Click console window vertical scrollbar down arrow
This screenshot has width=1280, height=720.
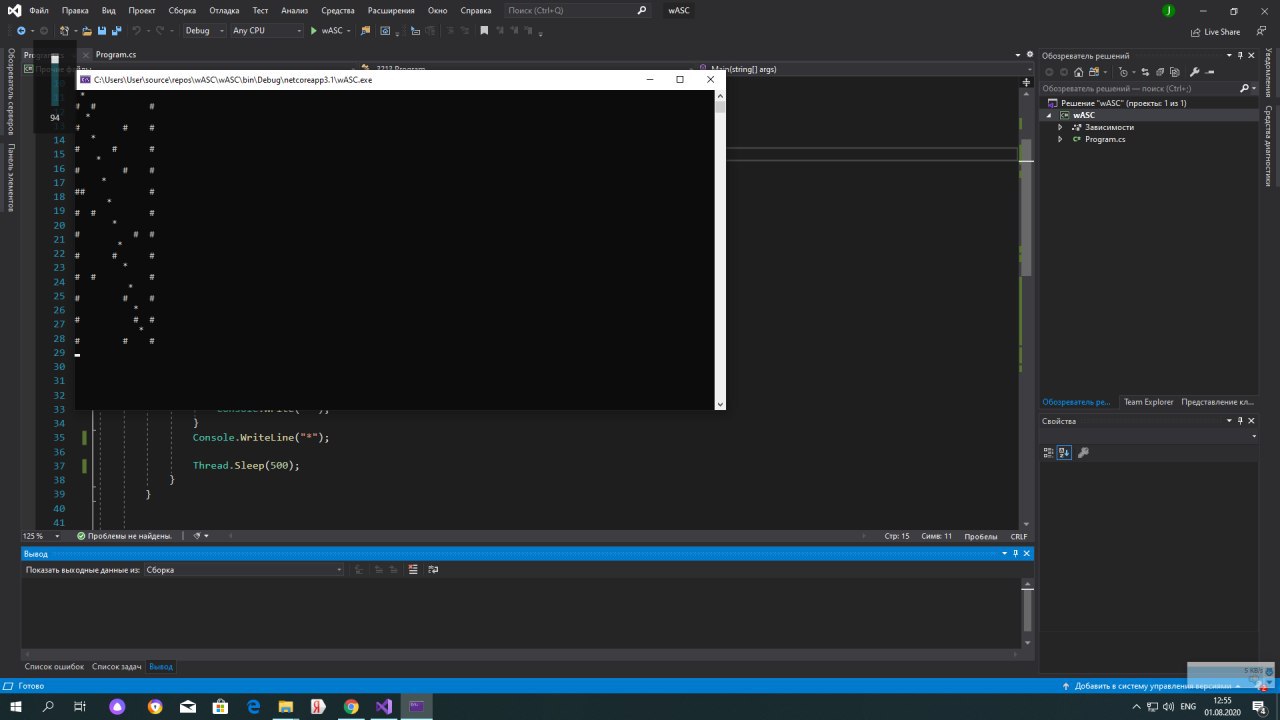[720, 404]
